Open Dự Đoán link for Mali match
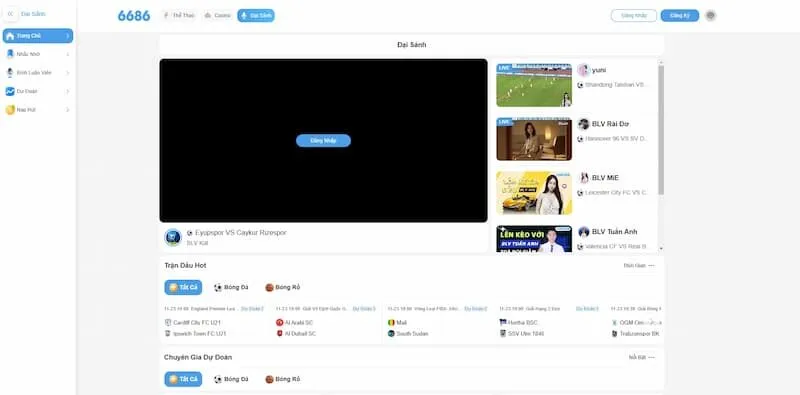 coord(476,309)
